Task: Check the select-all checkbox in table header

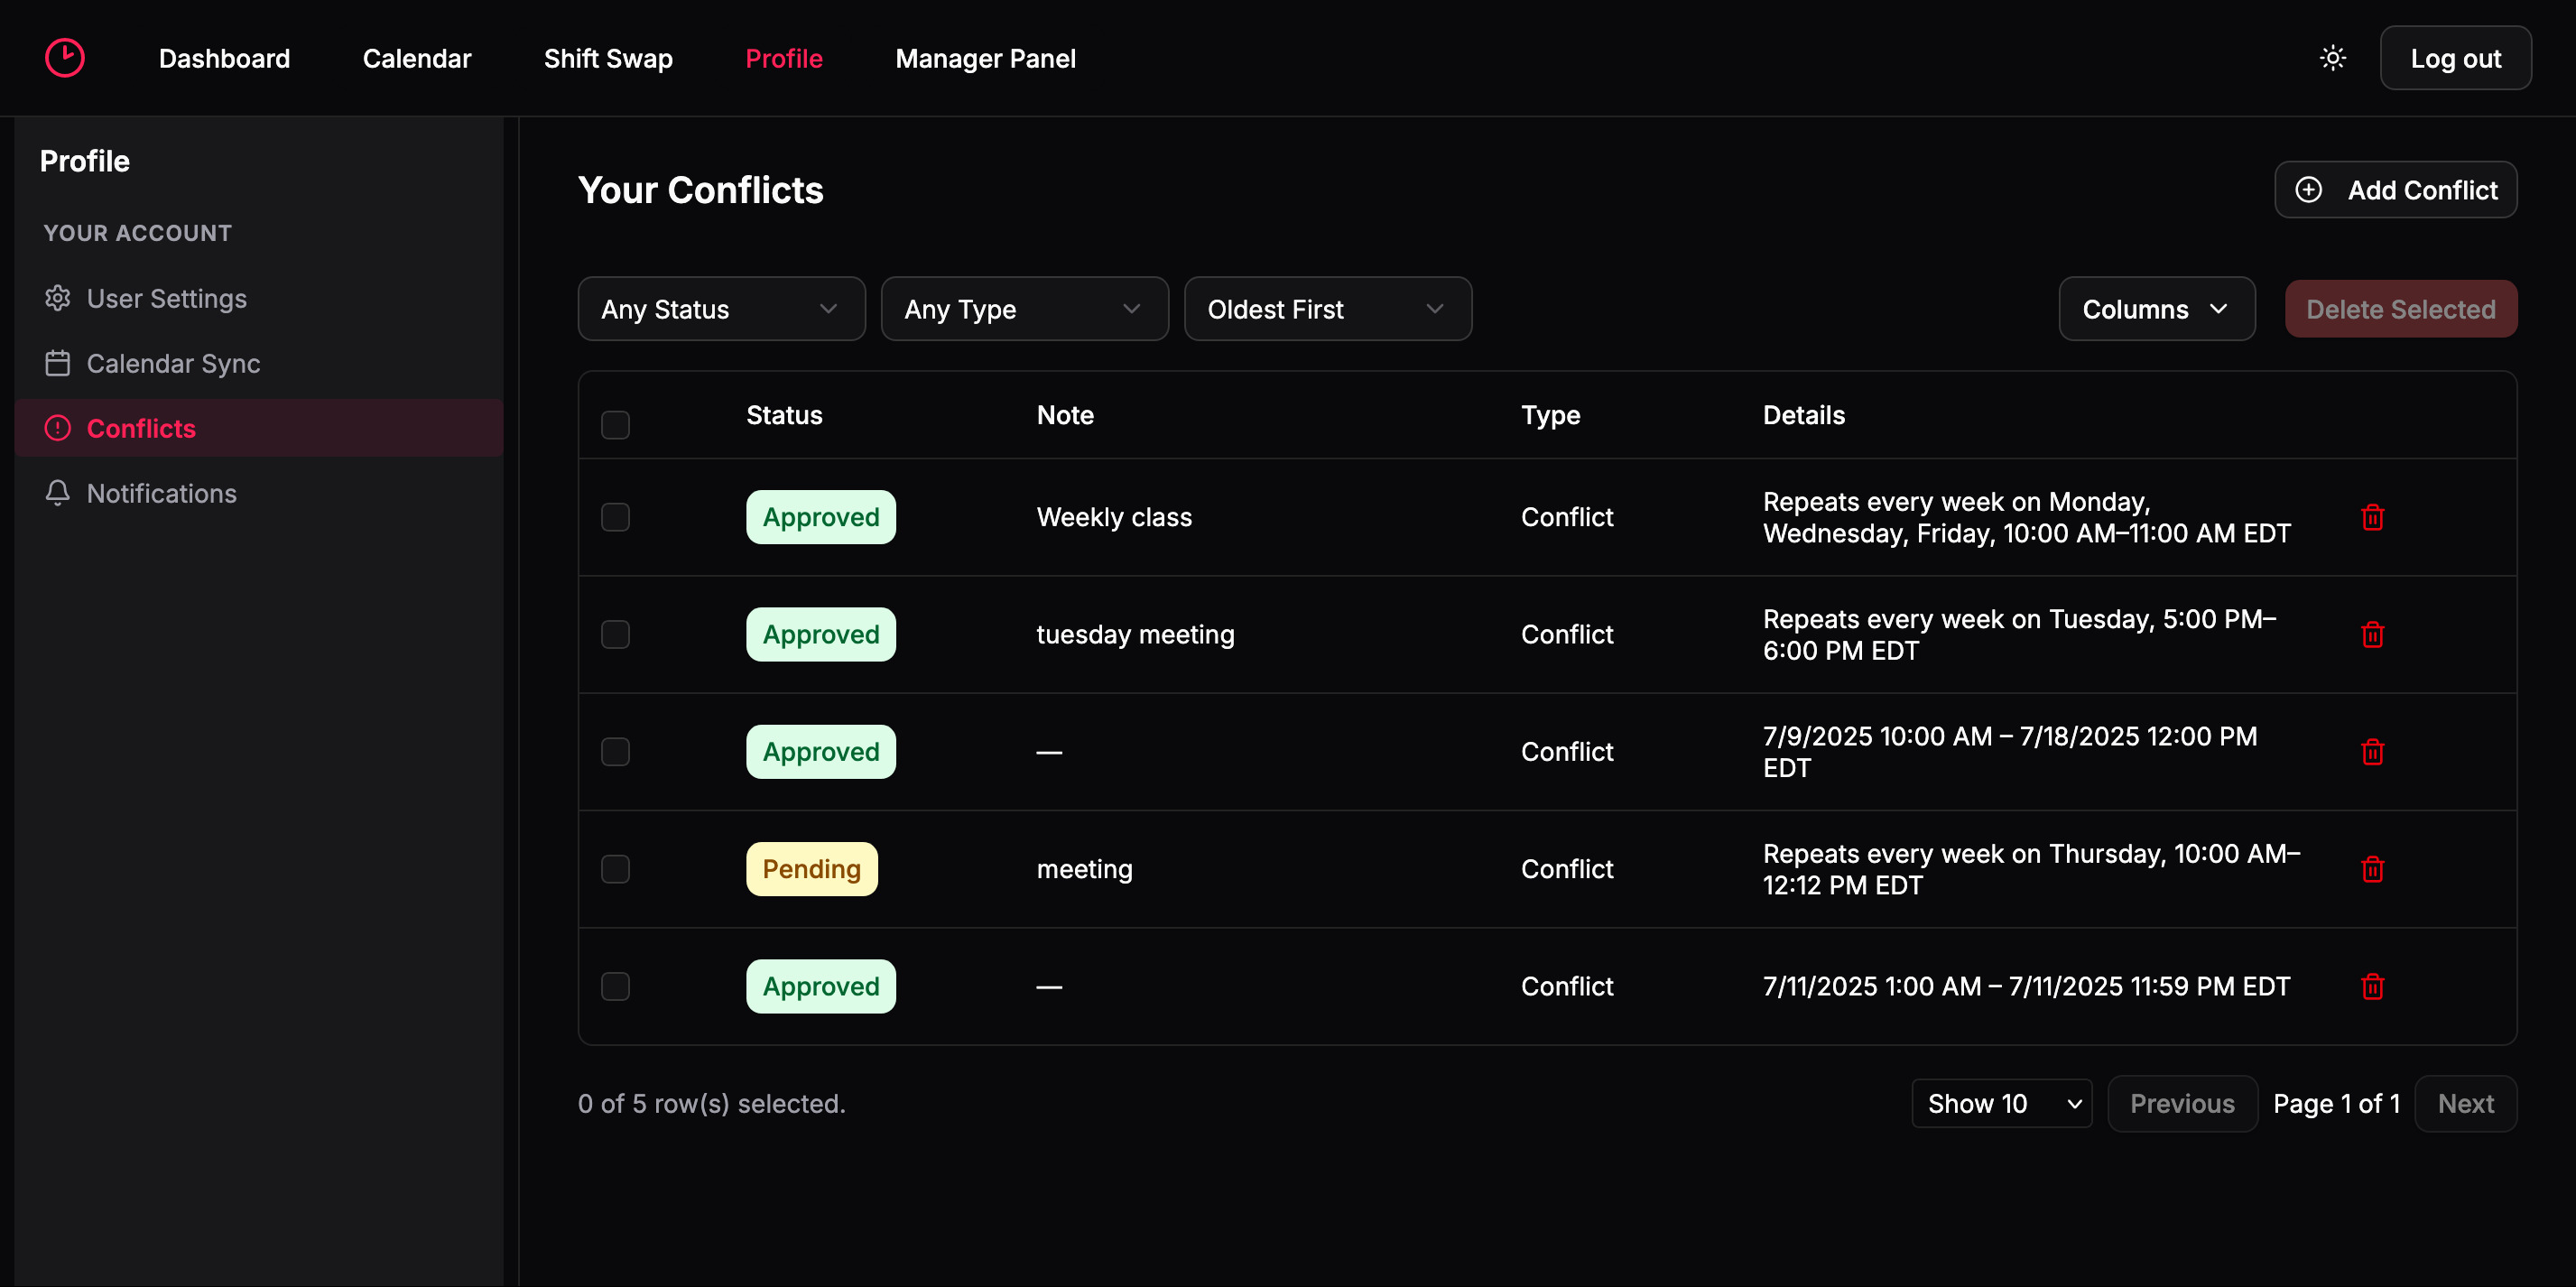Action: (615, 424)
